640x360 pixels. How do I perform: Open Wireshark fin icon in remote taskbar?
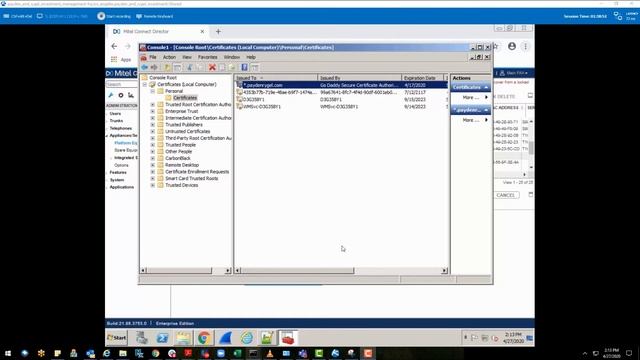225,338
